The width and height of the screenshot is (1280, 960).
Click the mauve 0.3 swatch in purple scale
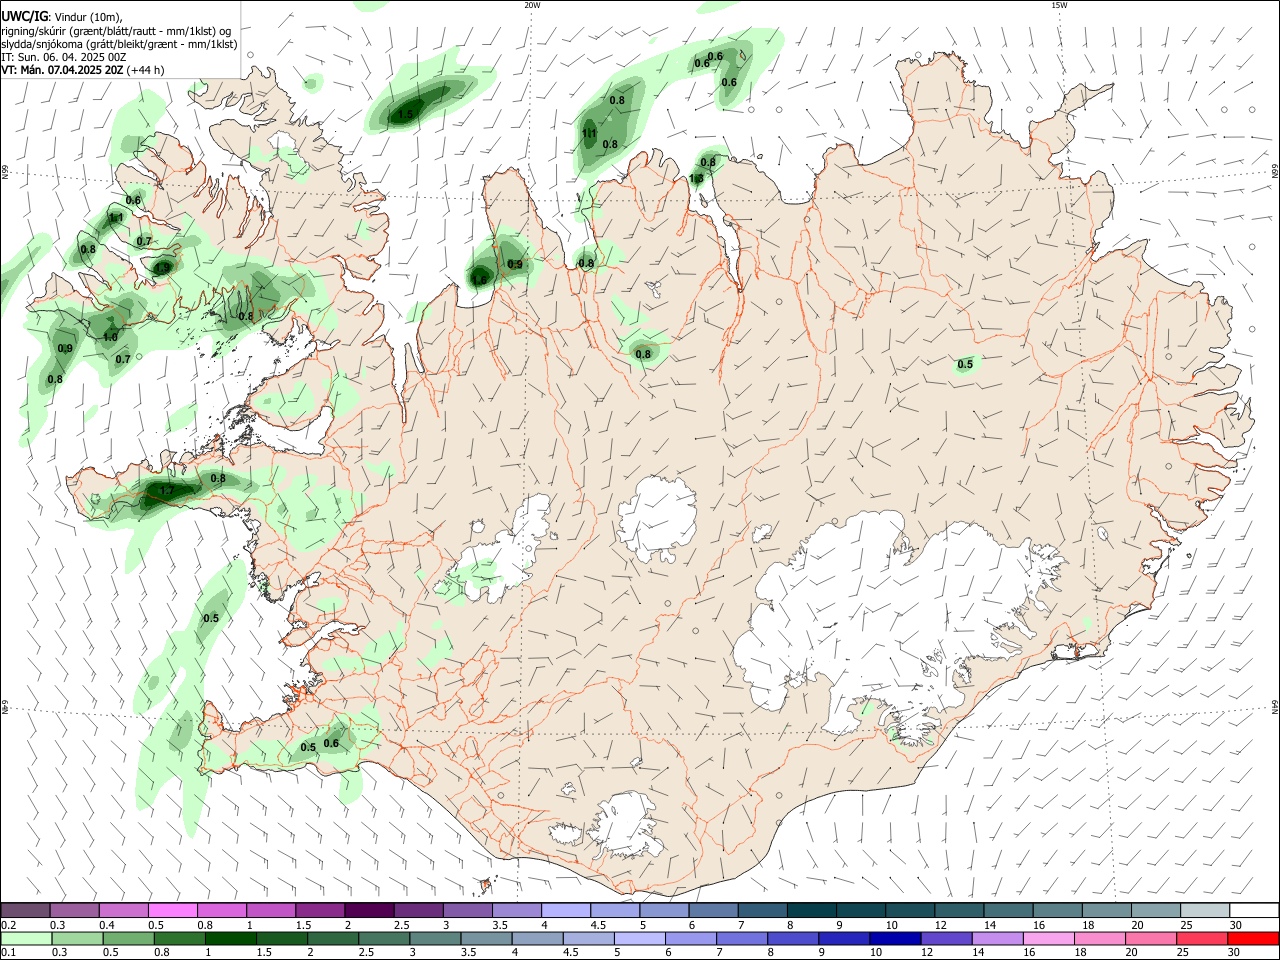coord(75,910)
